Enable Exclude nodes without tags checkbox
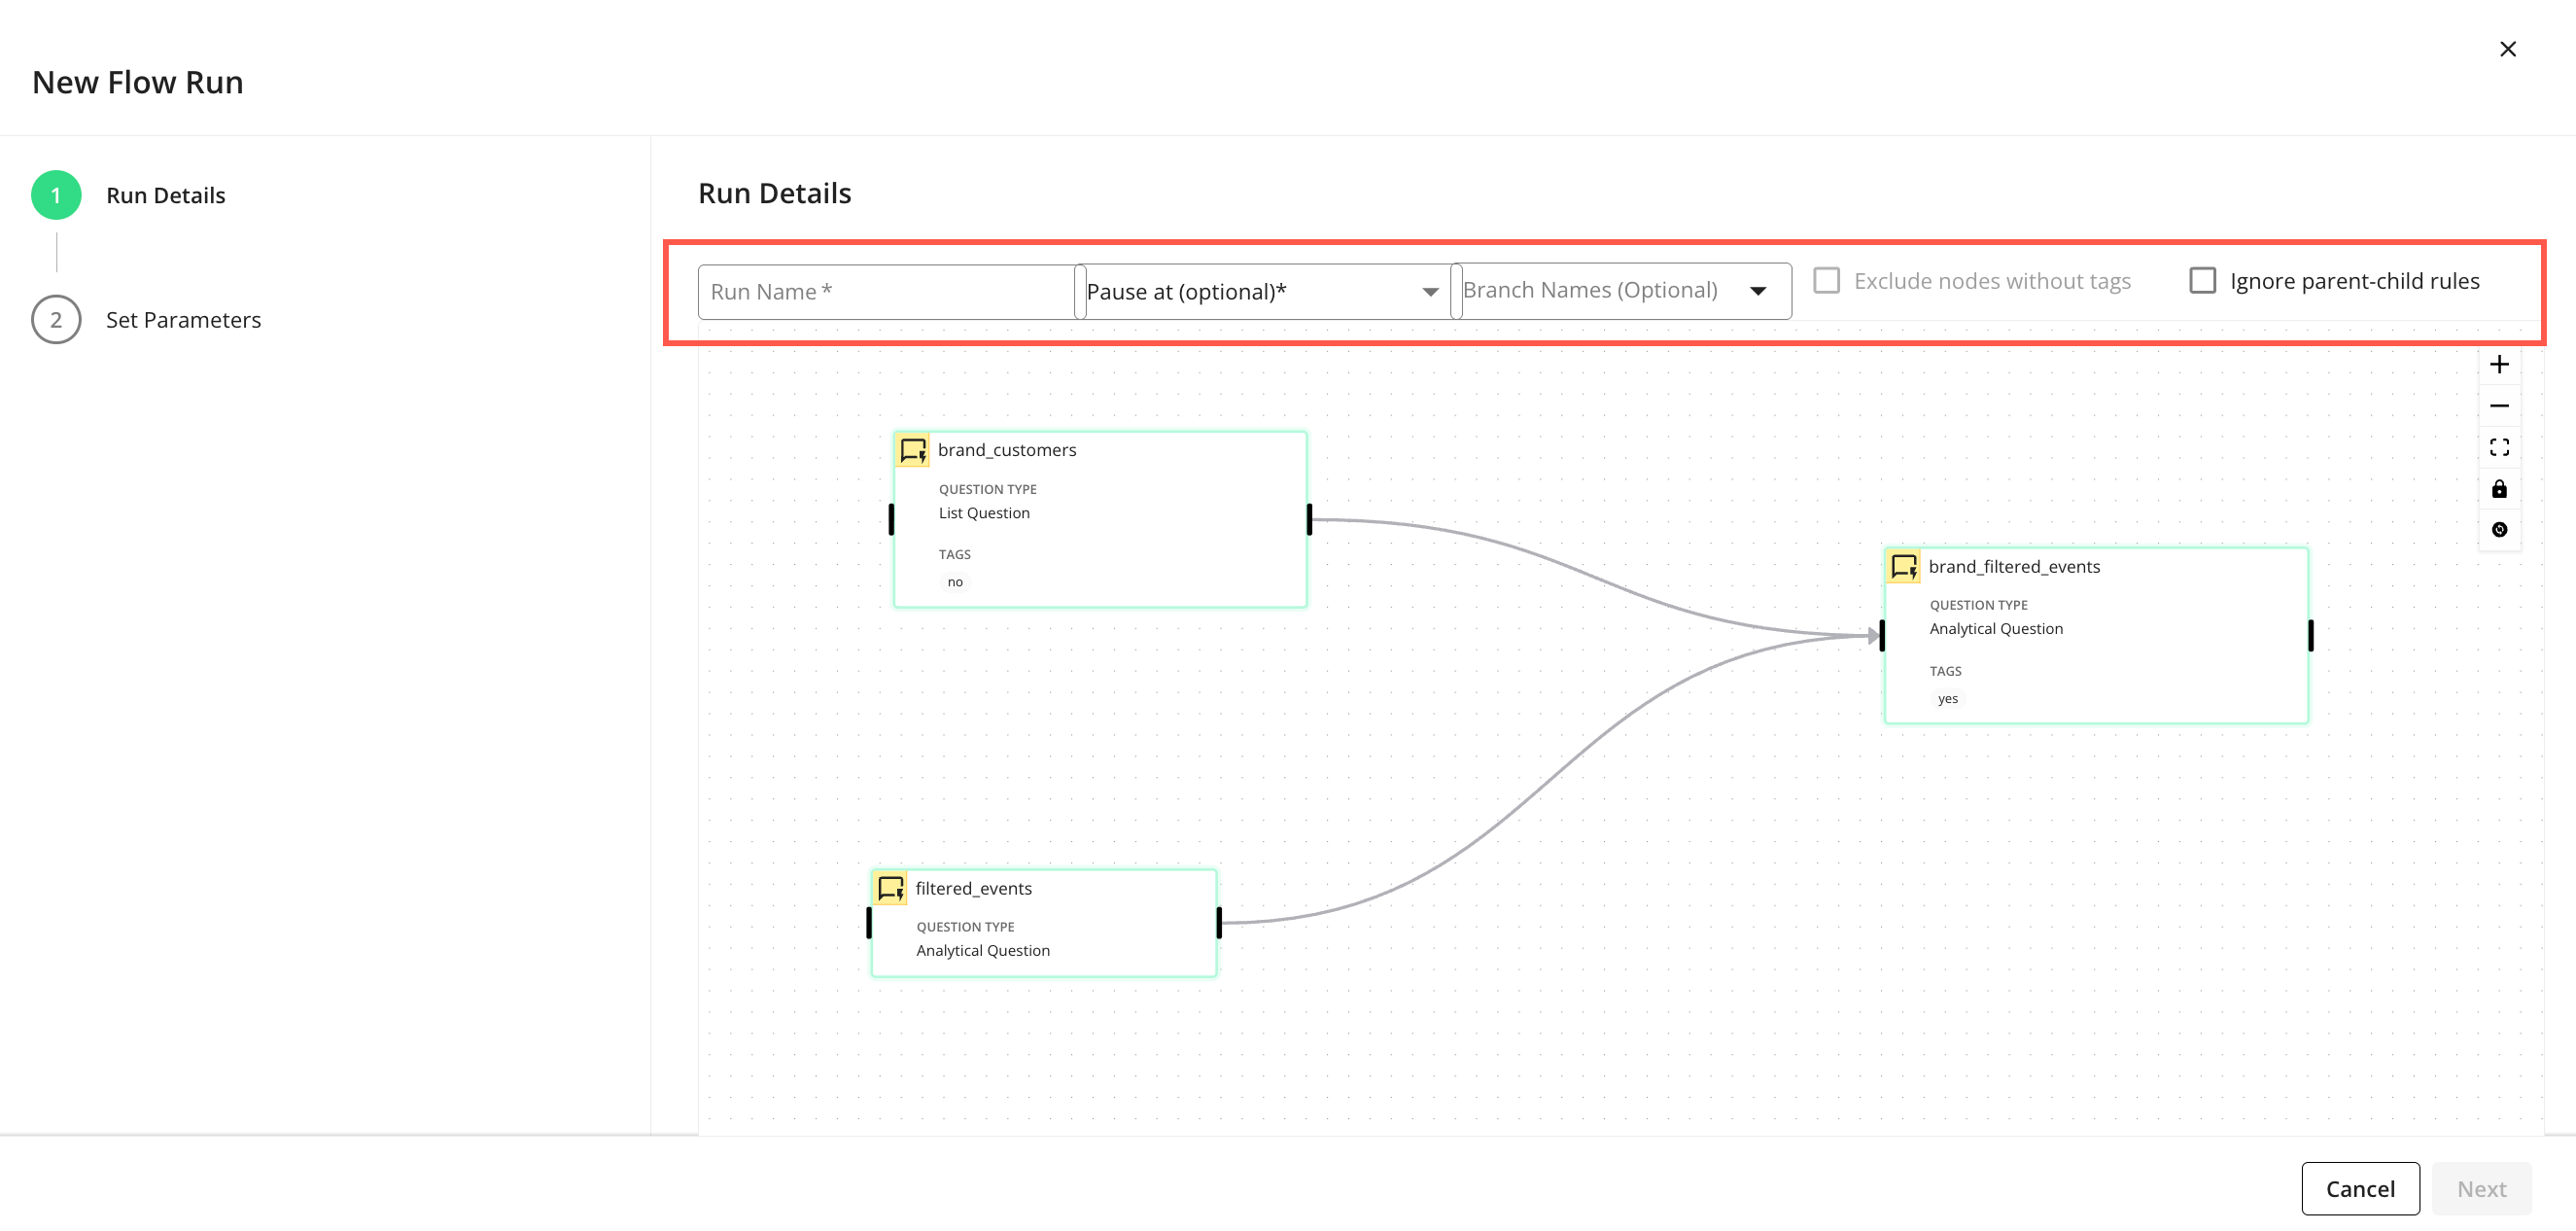Viewport: 2576px width, 1231px height. [1826, 281]
